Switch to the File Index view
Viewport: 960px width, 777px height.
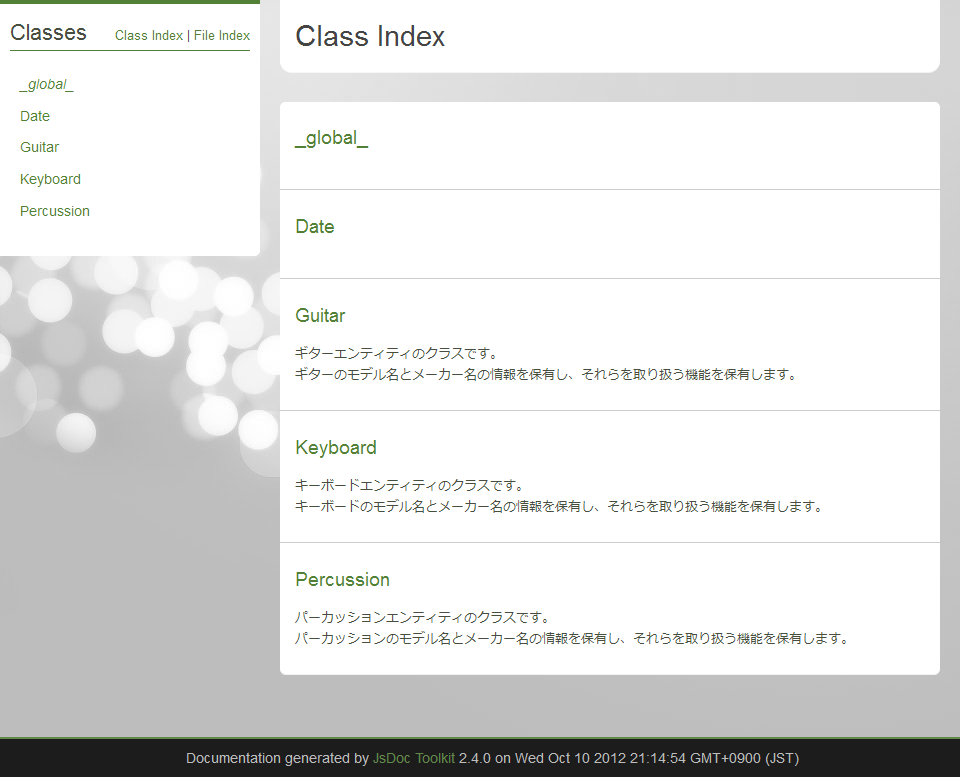(221, 35)
